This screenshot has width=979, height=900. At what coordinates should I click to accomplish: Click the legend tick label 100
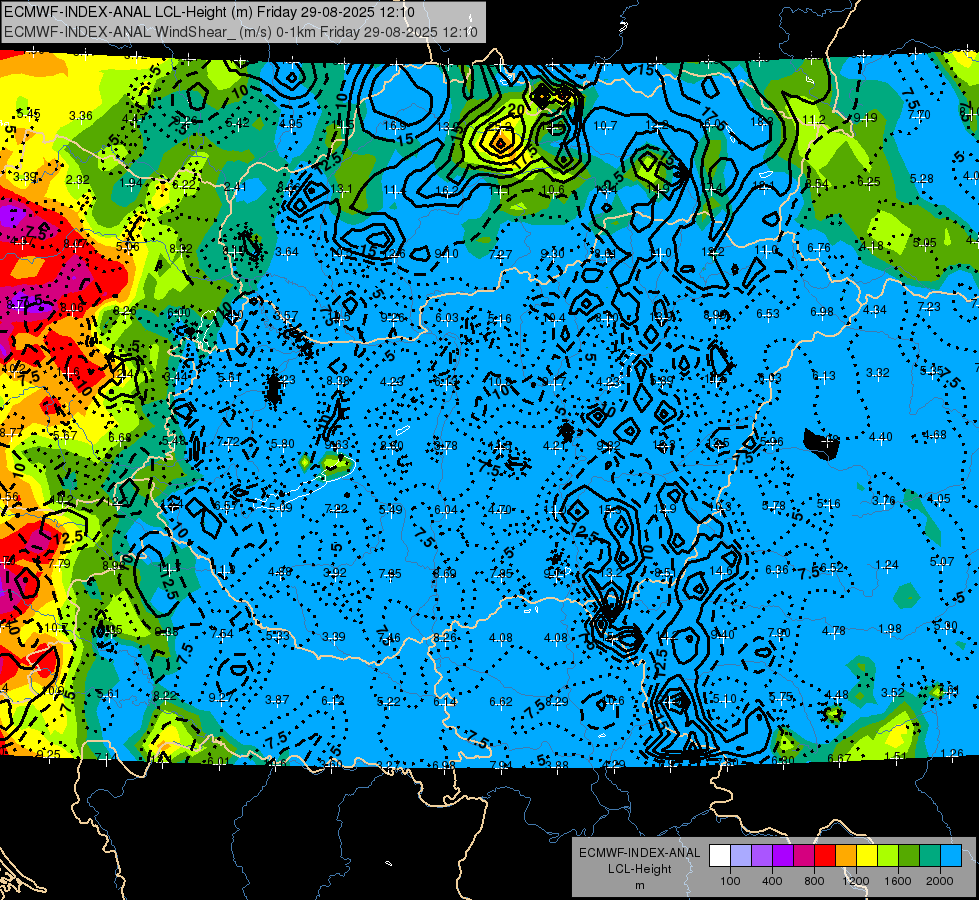pyautogui.click(x=730, y=881)
